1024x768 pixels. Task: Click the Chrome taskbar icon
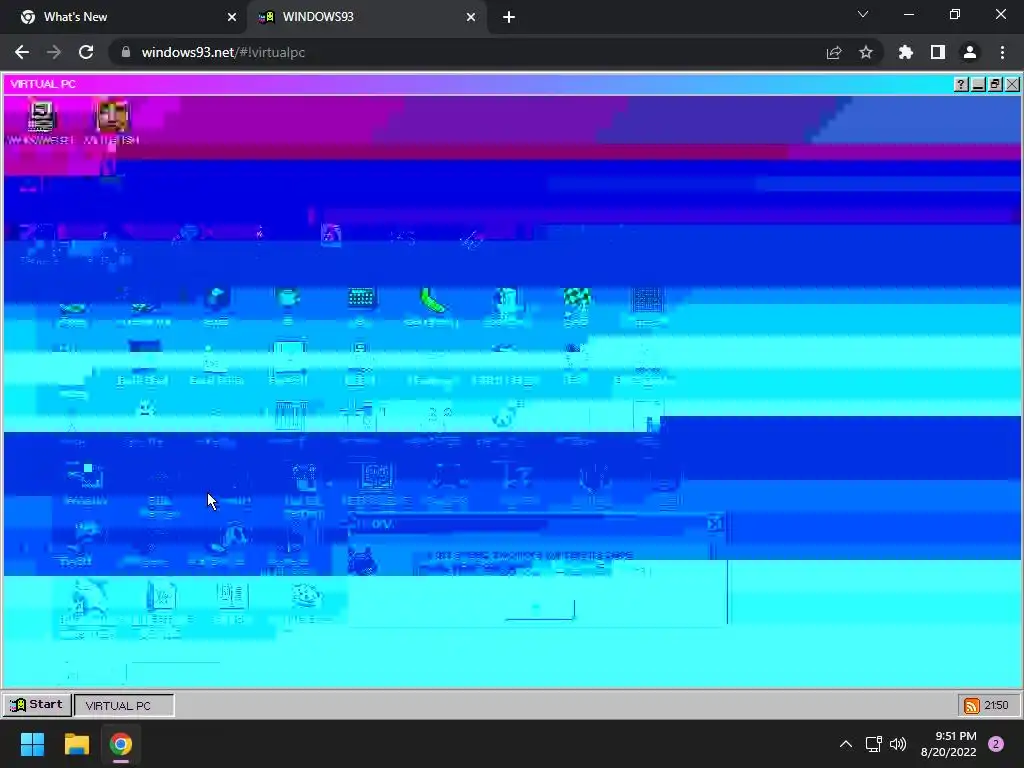click(x=121, y=744)
